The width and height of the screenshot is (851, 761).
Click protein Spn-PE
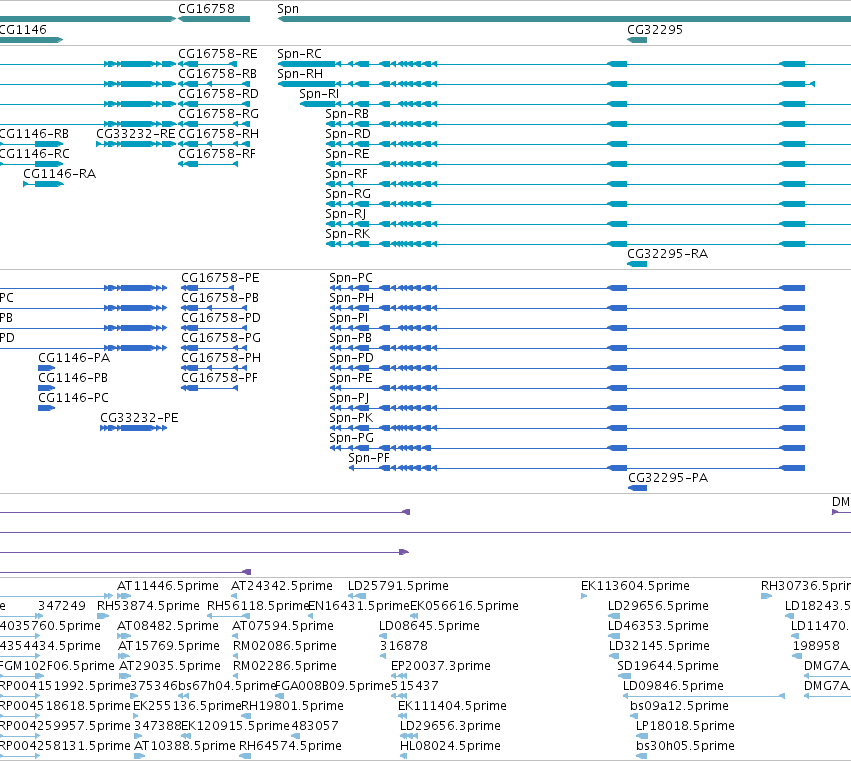pyautogui.click(x=351, y=378)
